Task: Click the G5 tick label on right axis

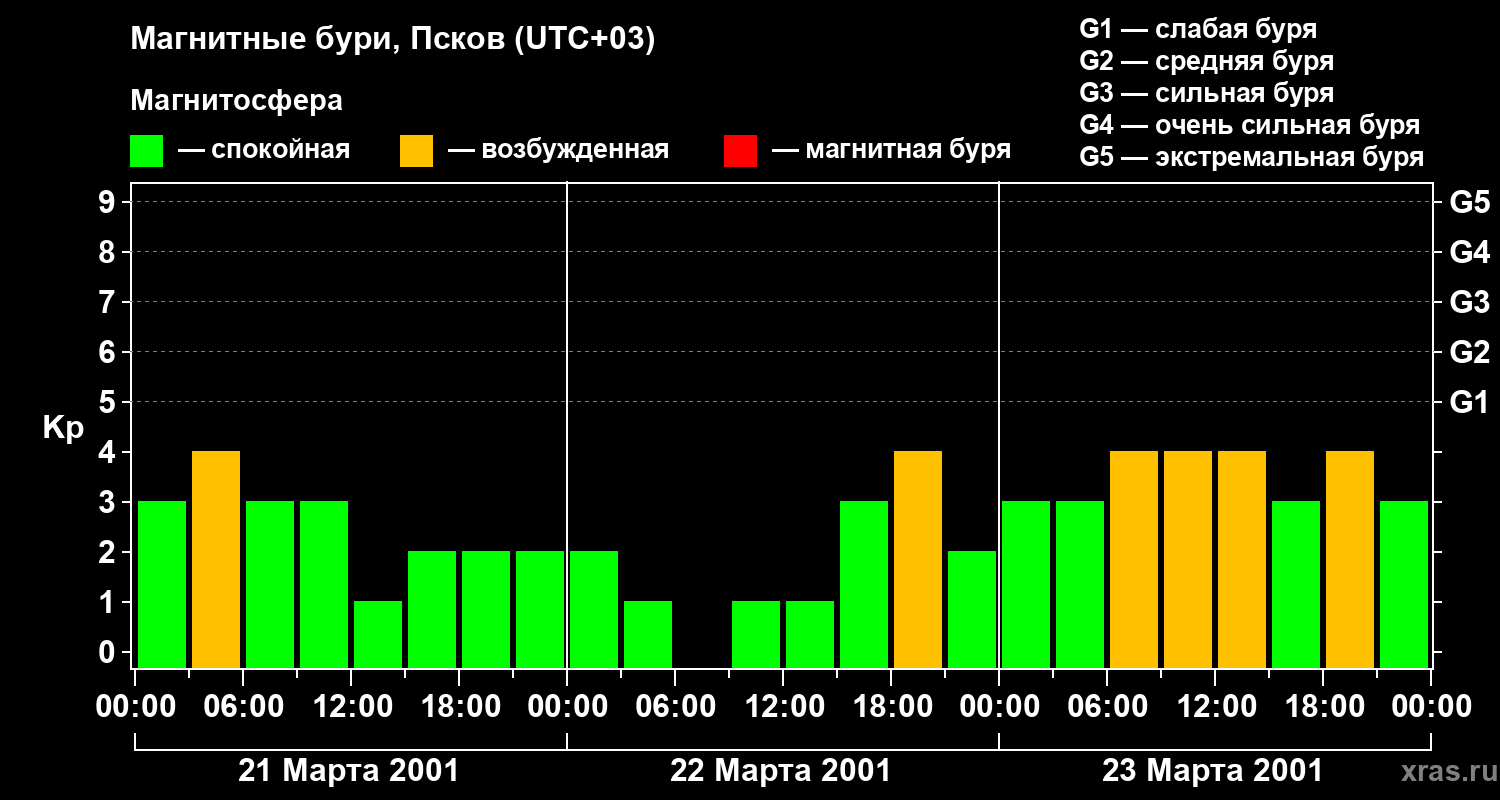Action: coord(1469,202)
